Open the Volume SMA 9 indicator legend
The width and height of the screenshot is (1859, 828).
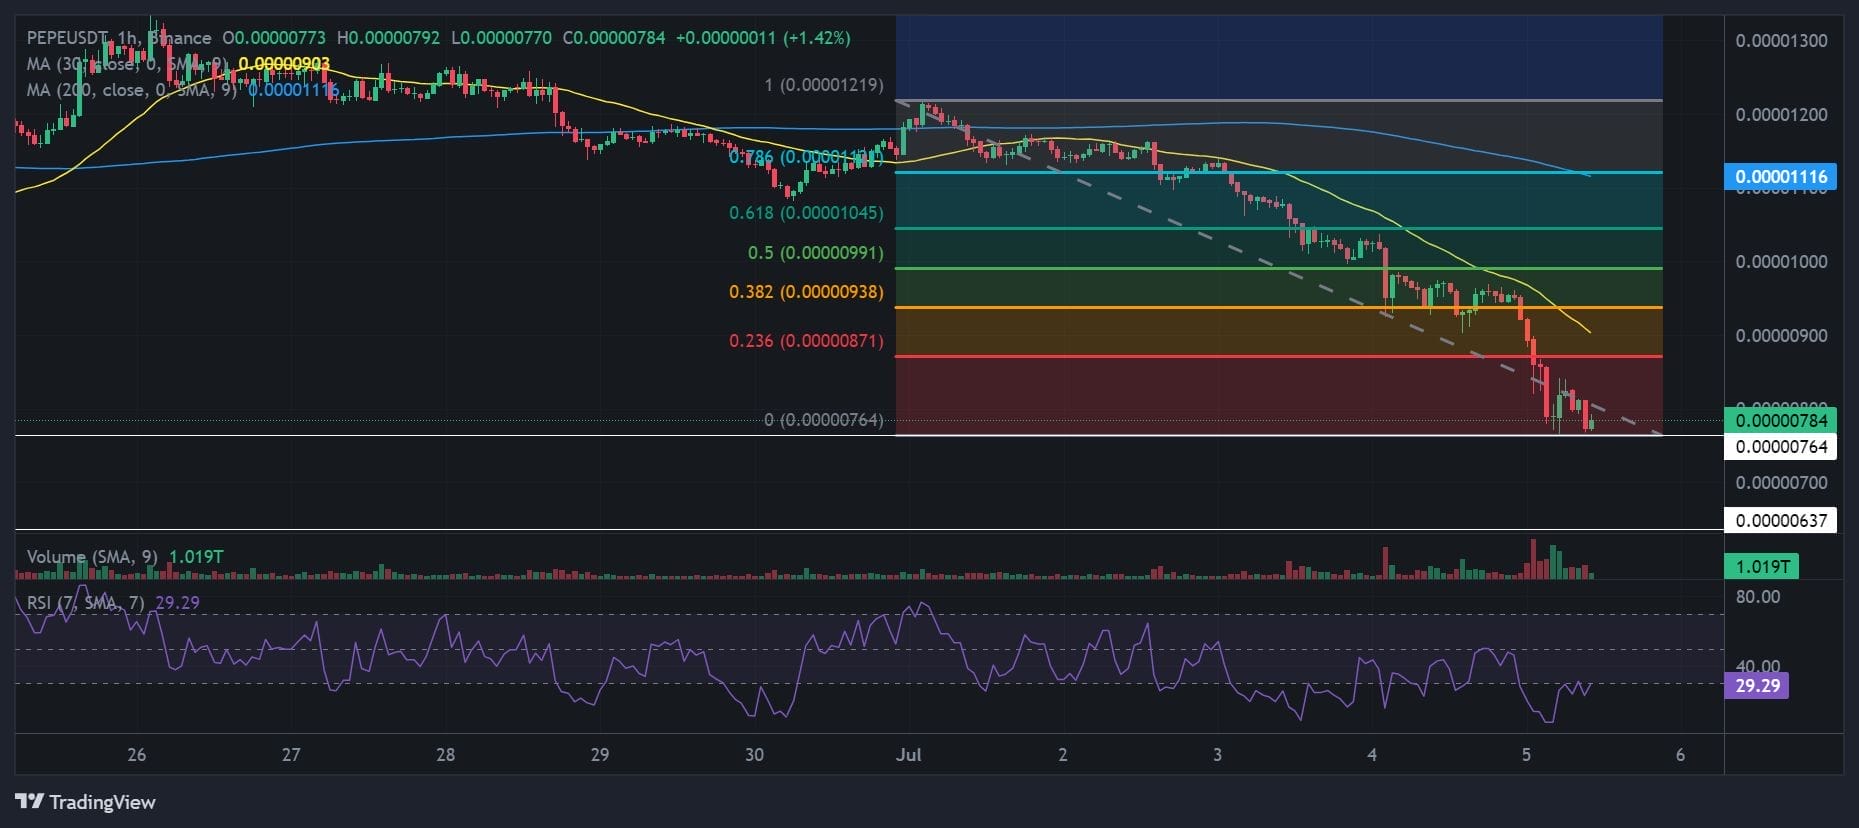coord(125,556)
